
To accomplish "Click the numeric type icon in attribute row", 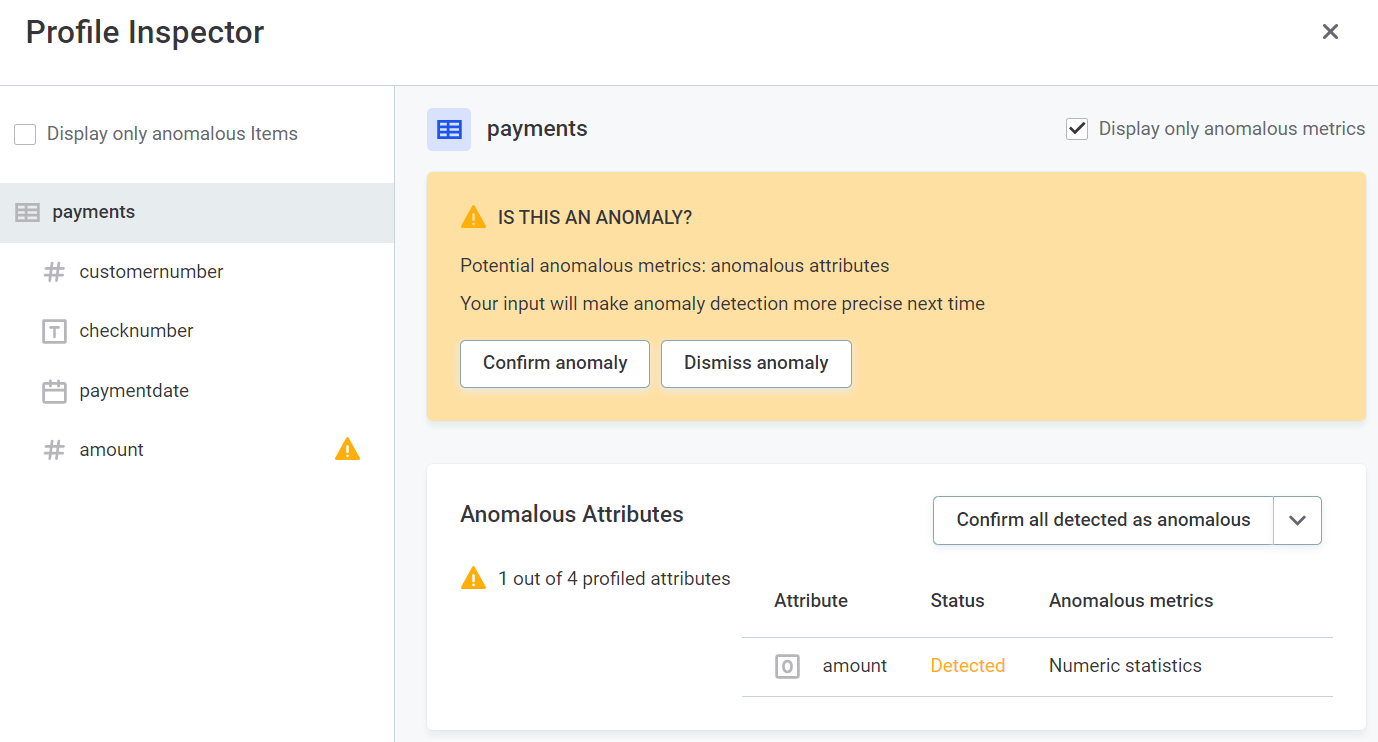I will click(787, 666).
